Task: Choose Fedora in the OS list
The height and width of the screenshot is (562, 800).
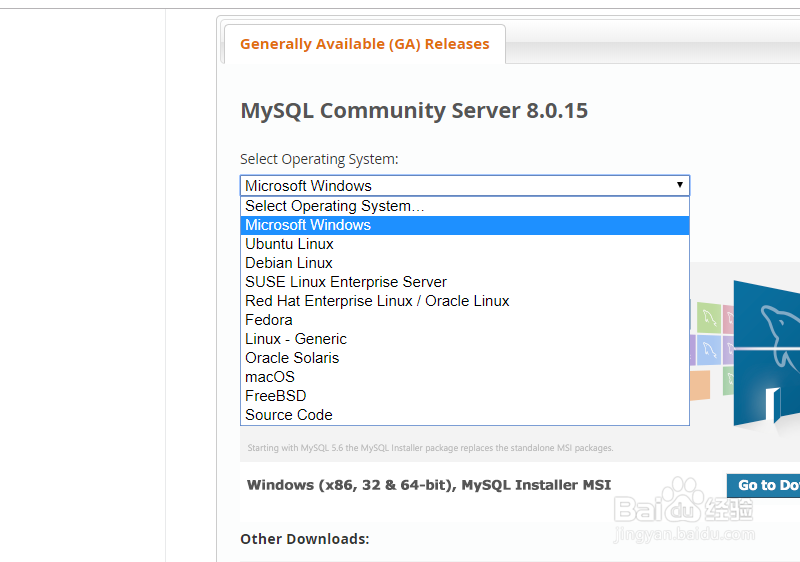Action: coord(269,320)
